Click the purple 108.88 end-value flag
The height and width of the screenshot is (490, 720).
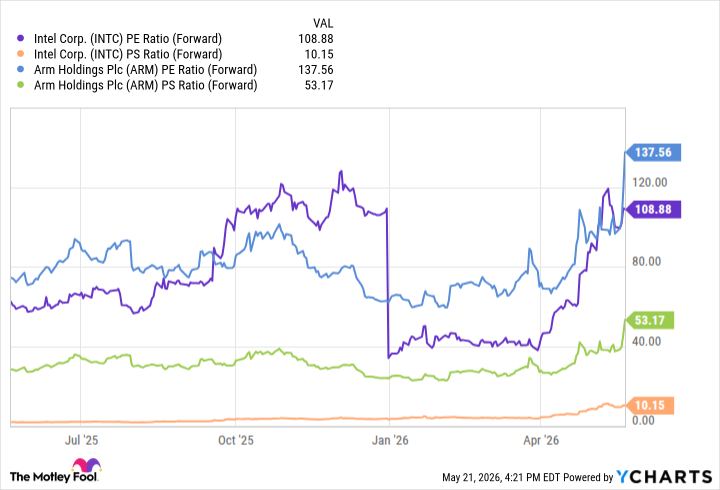pyautogui.click(x=653, y=209)
